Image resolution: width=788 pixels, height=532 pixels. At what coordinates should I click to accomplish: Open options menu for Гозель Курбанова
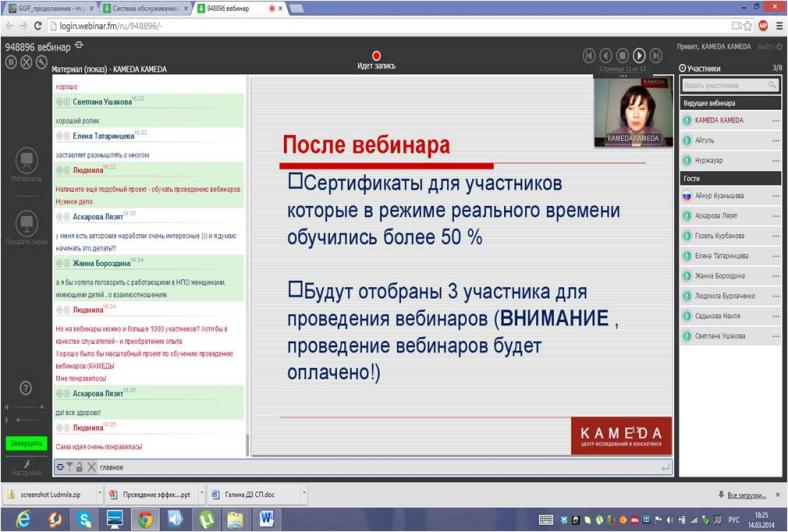(776, 236)
